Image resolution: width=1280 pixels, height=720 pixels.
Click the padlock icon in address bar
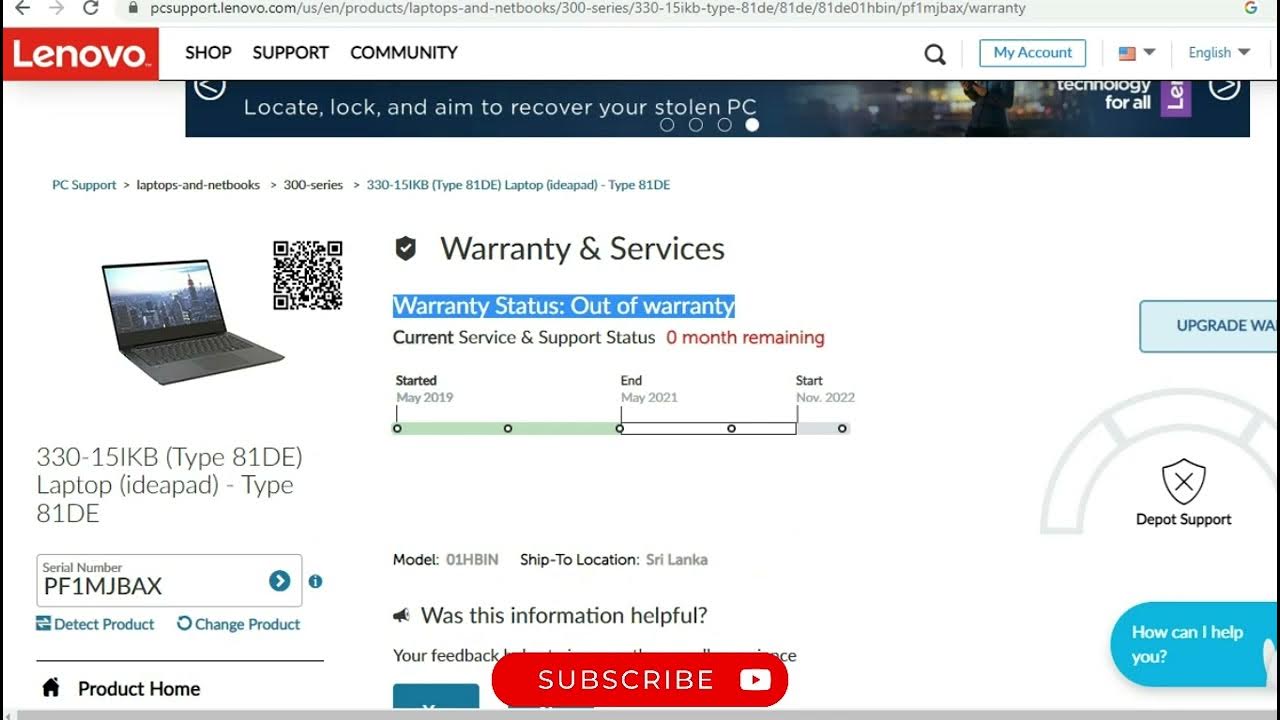pos(132,8)
